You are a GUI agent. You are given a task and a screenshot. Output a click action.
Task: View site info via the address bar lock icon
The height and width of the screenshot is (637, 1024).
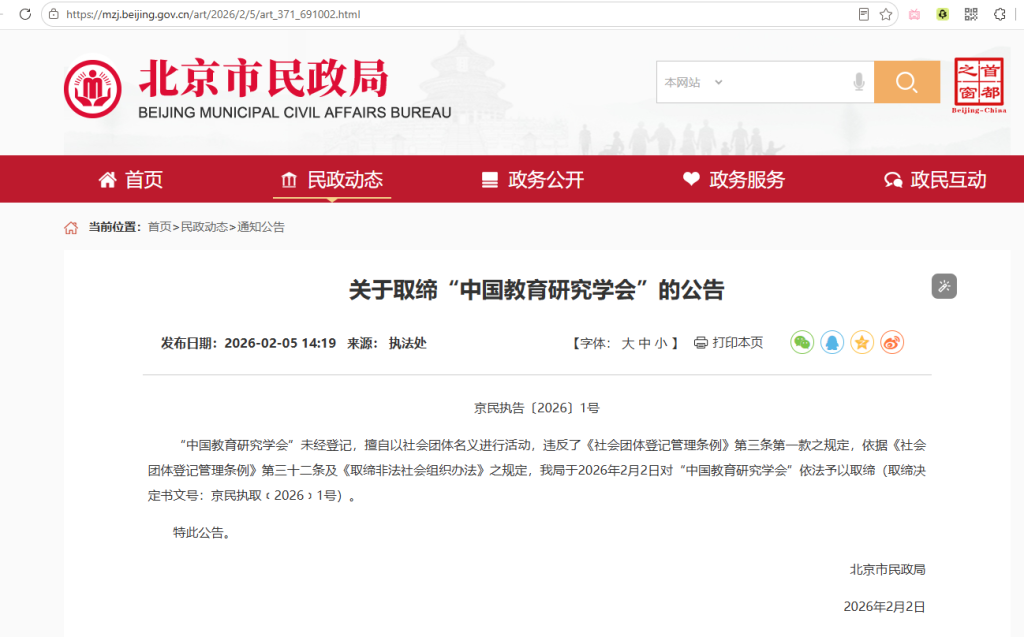pyautogui.click(x=54, y=14)
